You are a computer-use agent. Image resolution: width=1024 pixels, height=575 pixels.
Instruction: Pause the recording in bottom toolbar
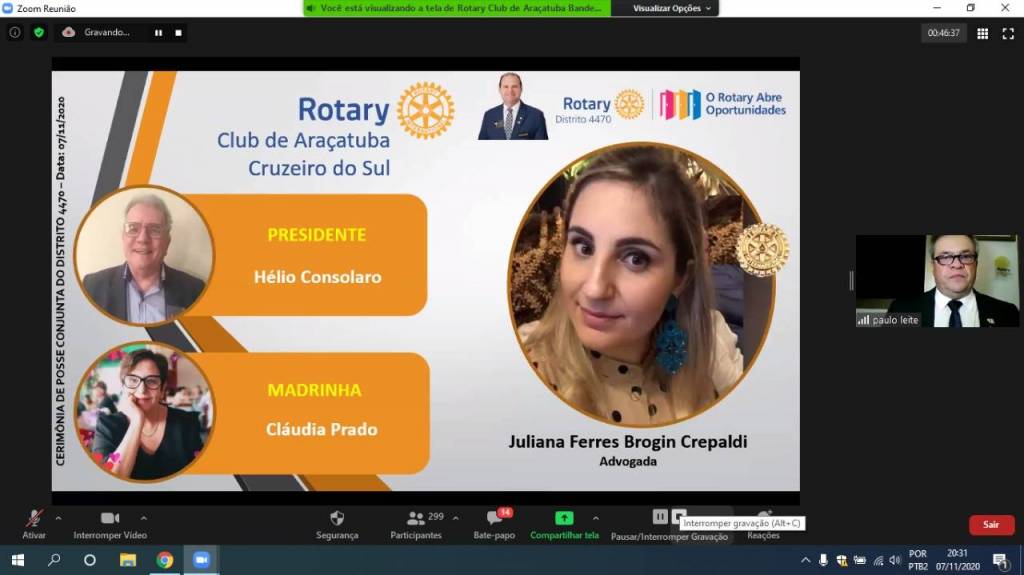click(x=659, y=516)
